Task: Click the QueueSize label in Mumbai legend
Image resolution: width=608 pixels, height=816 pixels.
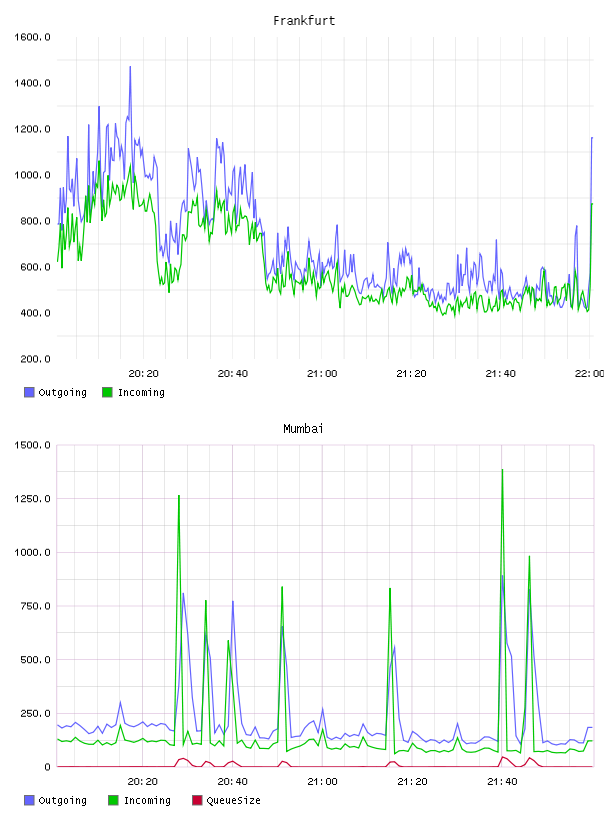Action: click(x=233, y=800)
